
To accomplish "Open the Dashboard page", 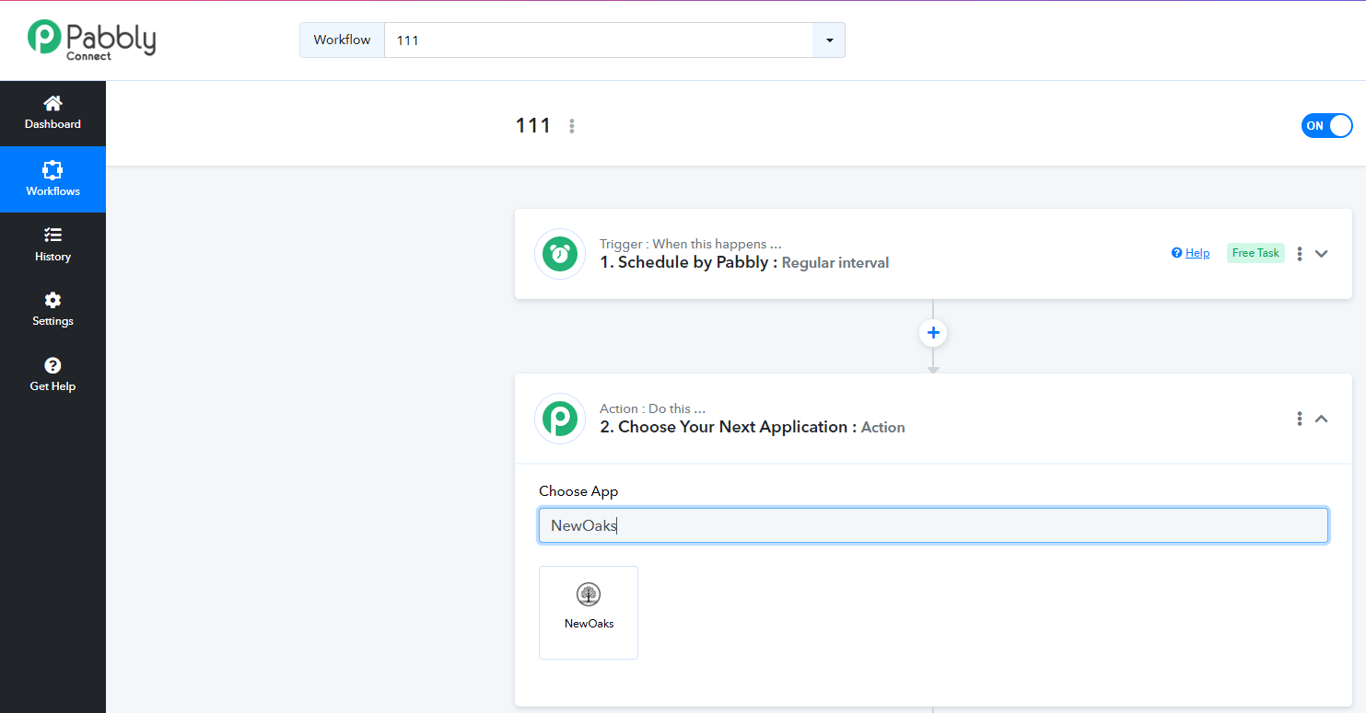I will (53, 113).
